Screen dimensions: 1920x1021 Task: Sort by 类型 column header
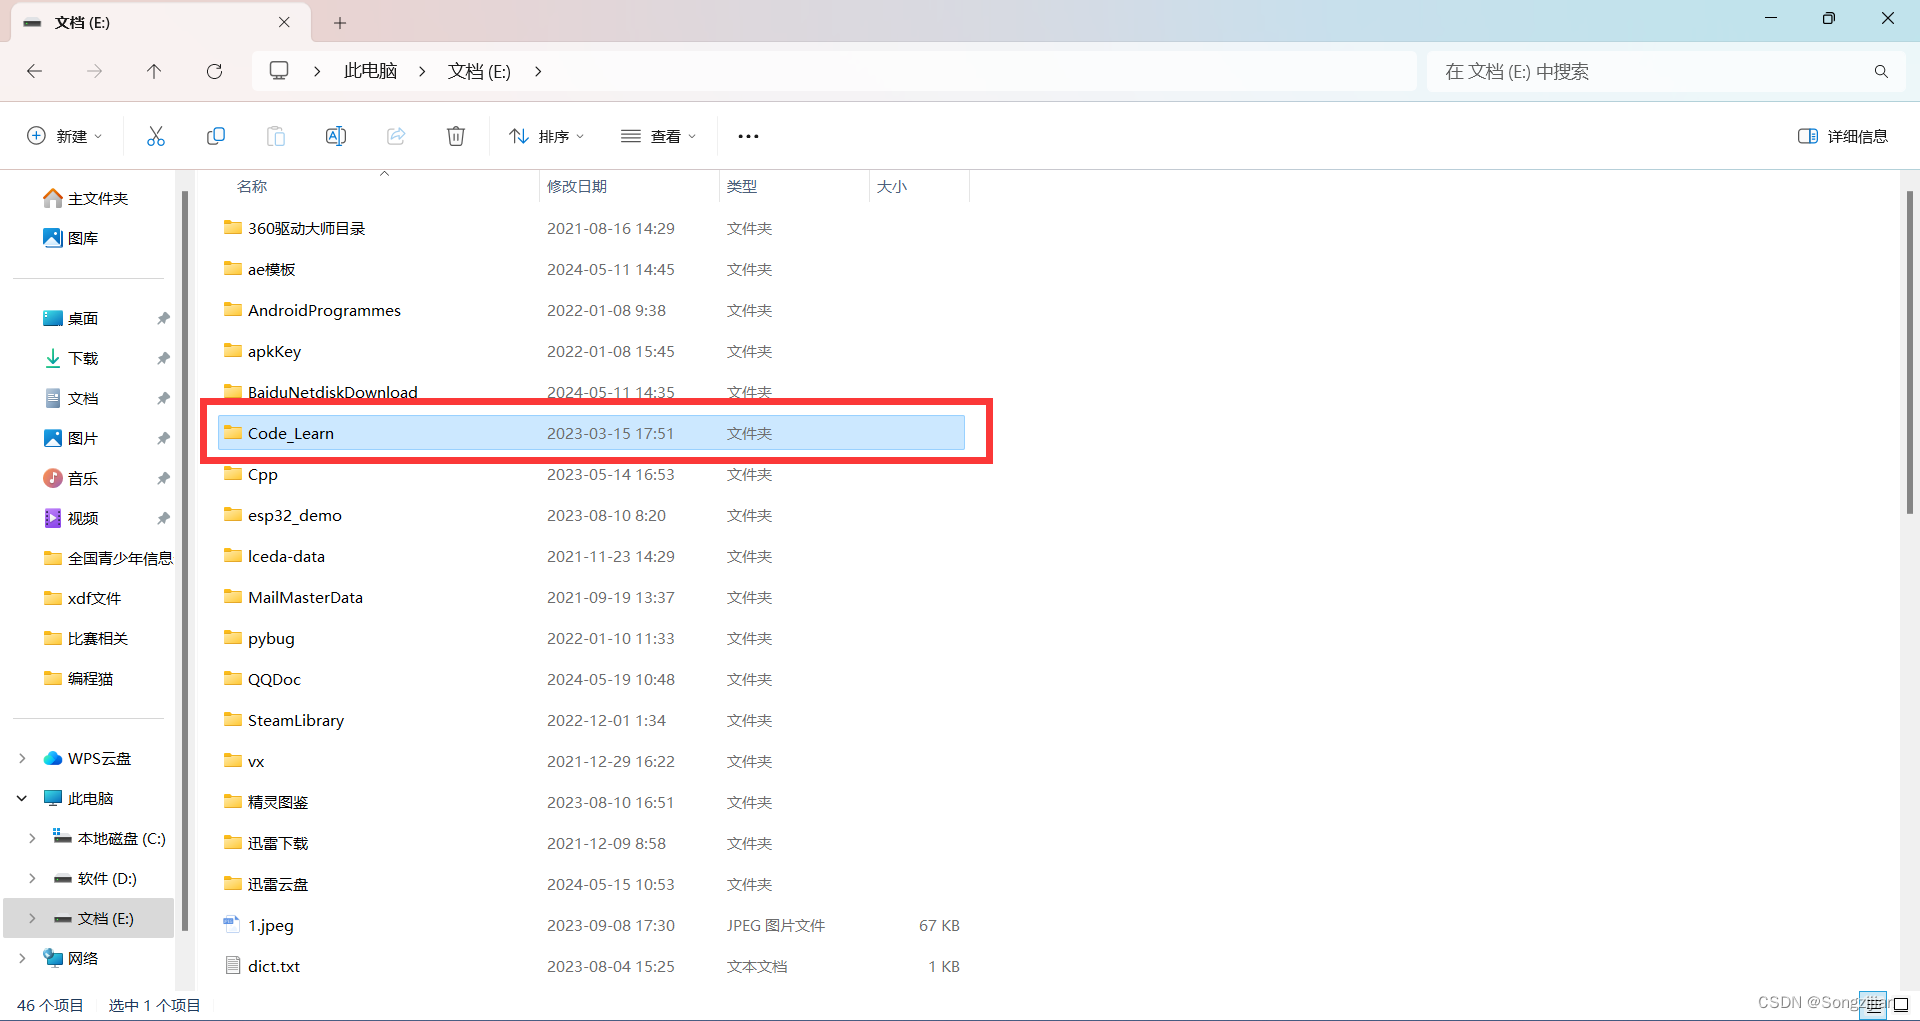(742, 186)
